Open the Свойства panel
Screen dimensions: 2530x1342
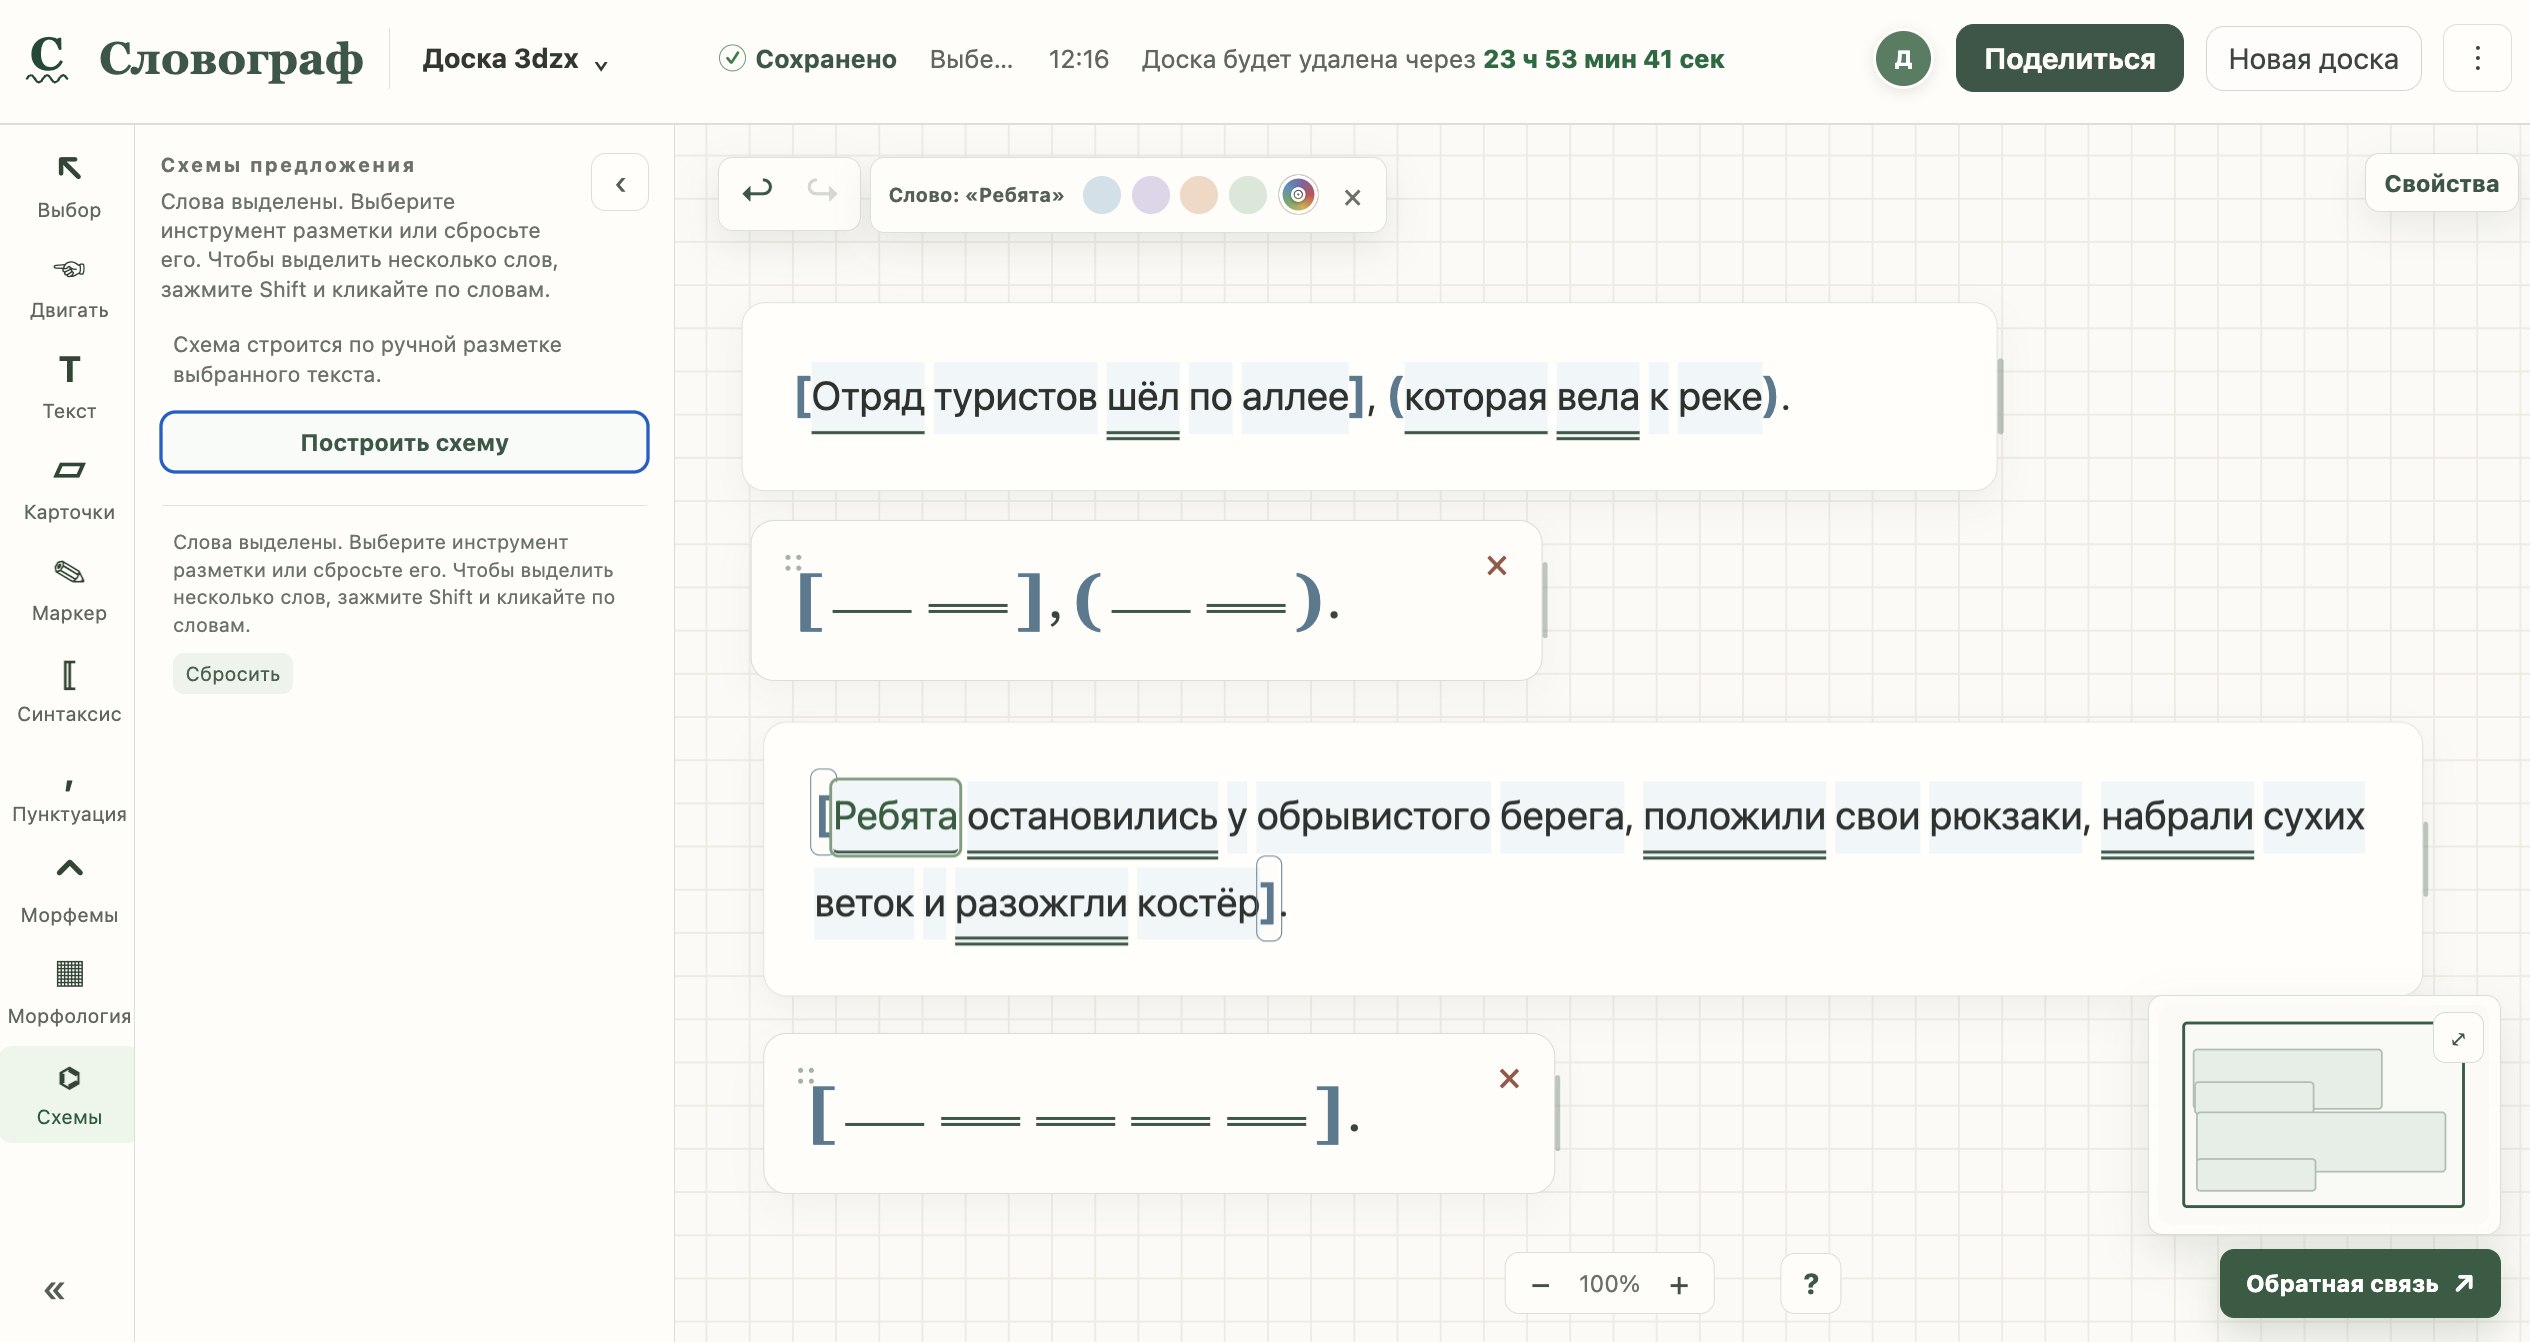[x=2441, y=183]
